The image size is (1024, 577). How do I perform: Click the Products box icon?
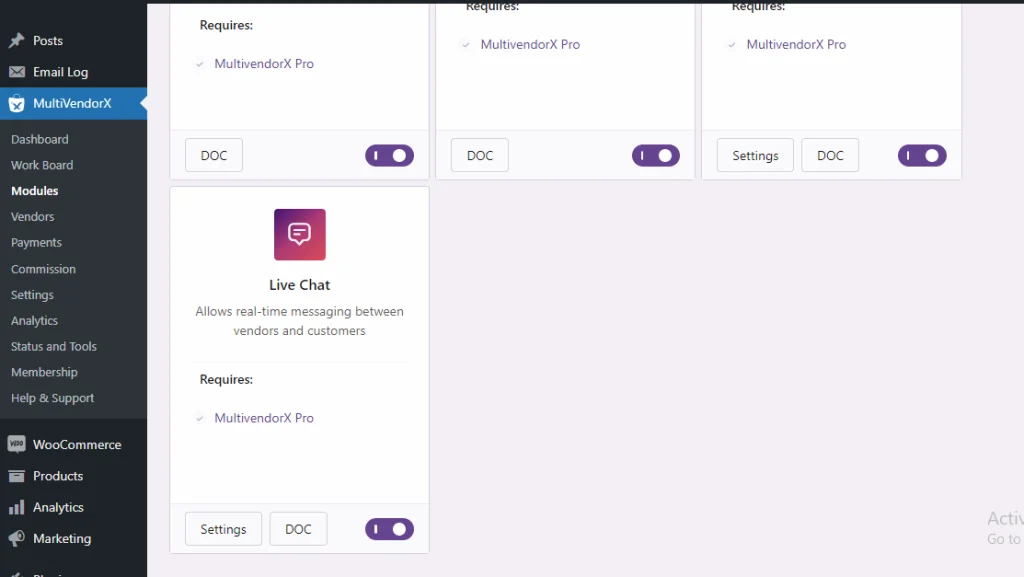click(x=16, y=476)
